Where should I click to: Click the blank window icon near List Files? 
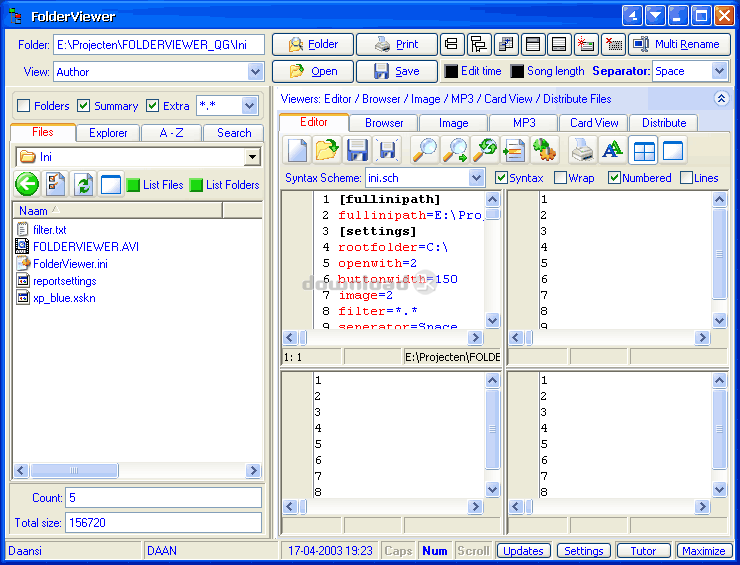[x=111, y=184]
